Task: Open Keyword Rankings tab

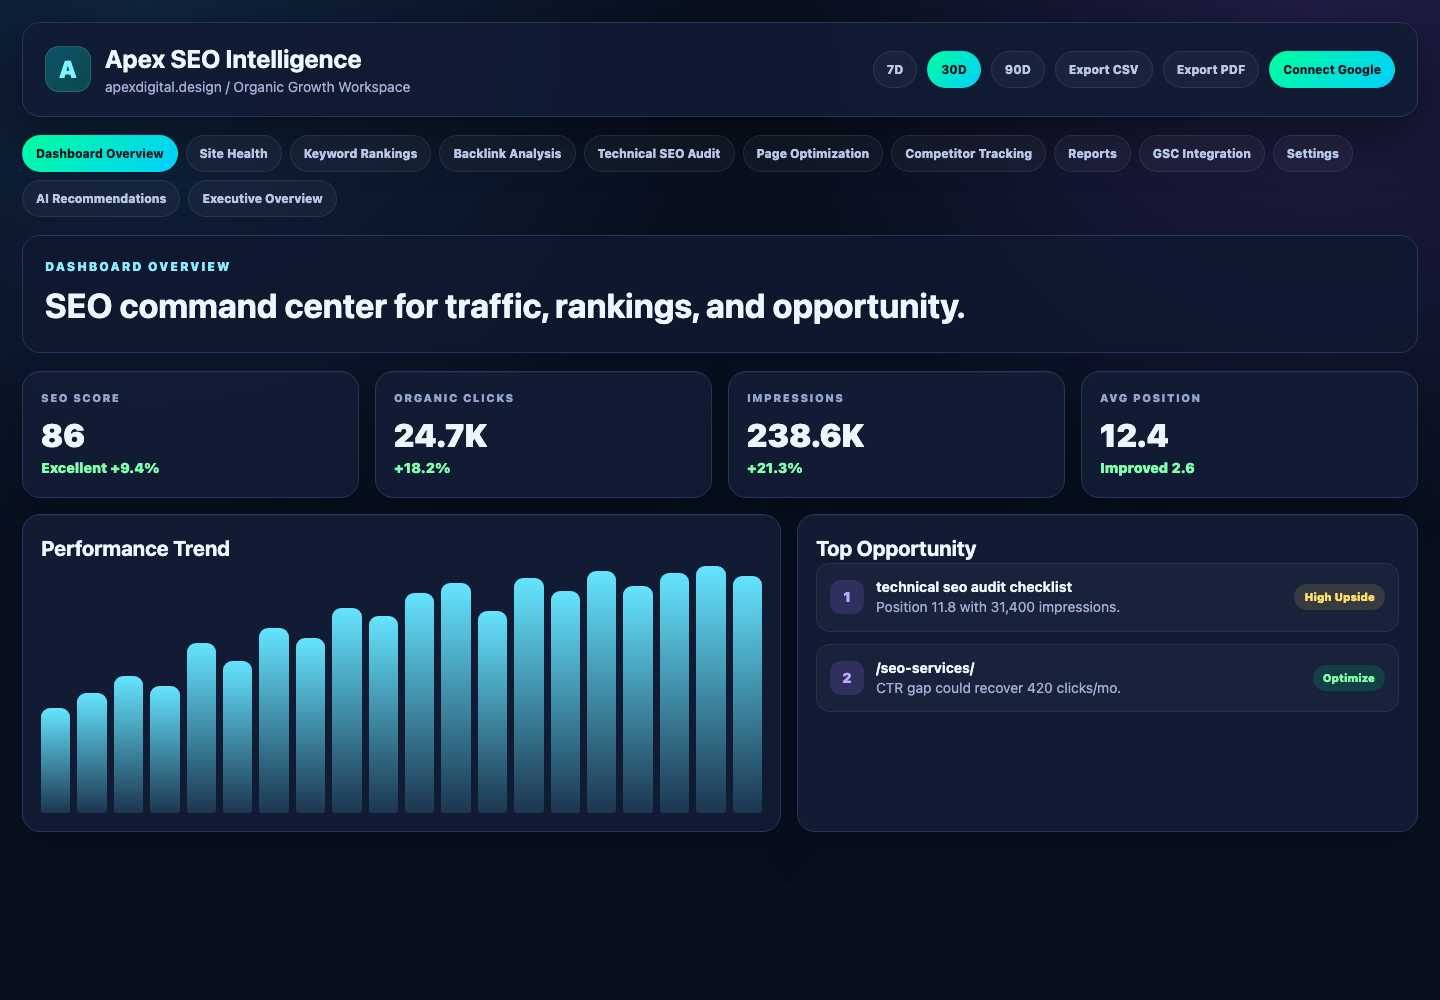Action: point(360,154)
